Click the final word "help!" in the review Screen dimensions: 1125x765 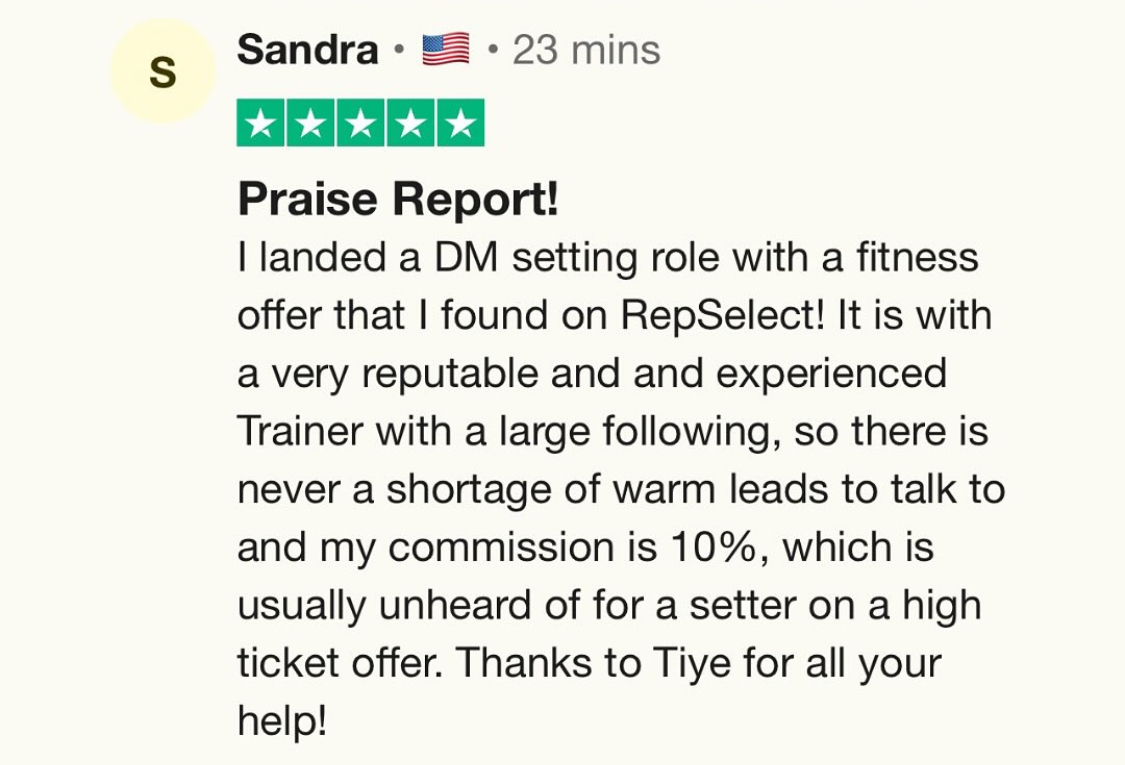(282, 721)
